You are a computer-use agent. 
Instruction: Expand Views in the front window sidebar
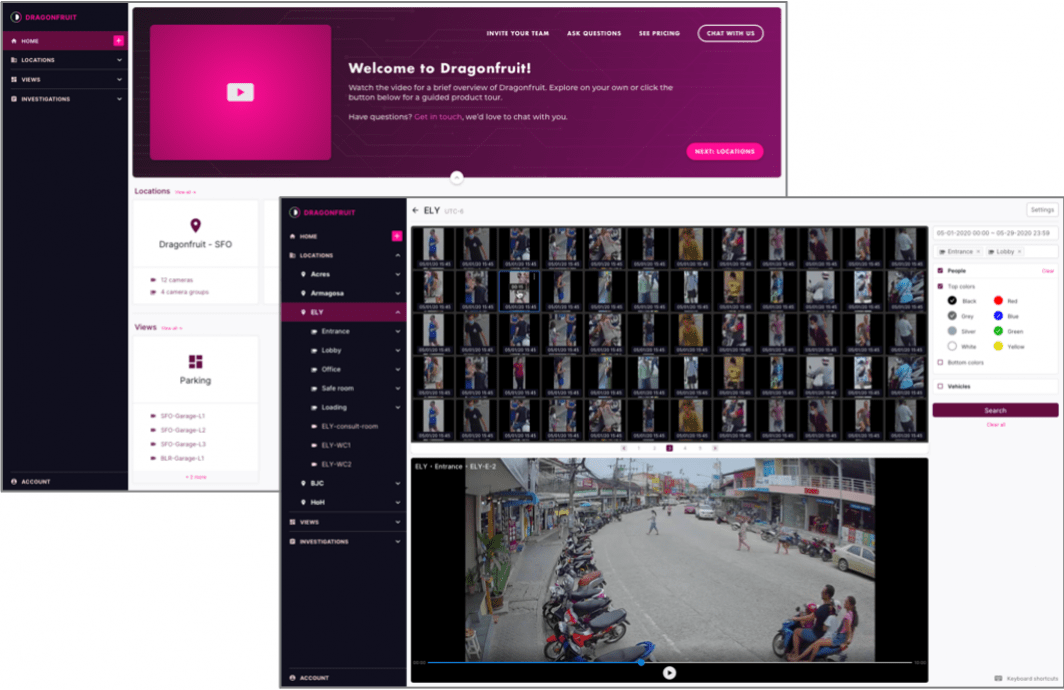pyautogui.click(x=398, y=522)
